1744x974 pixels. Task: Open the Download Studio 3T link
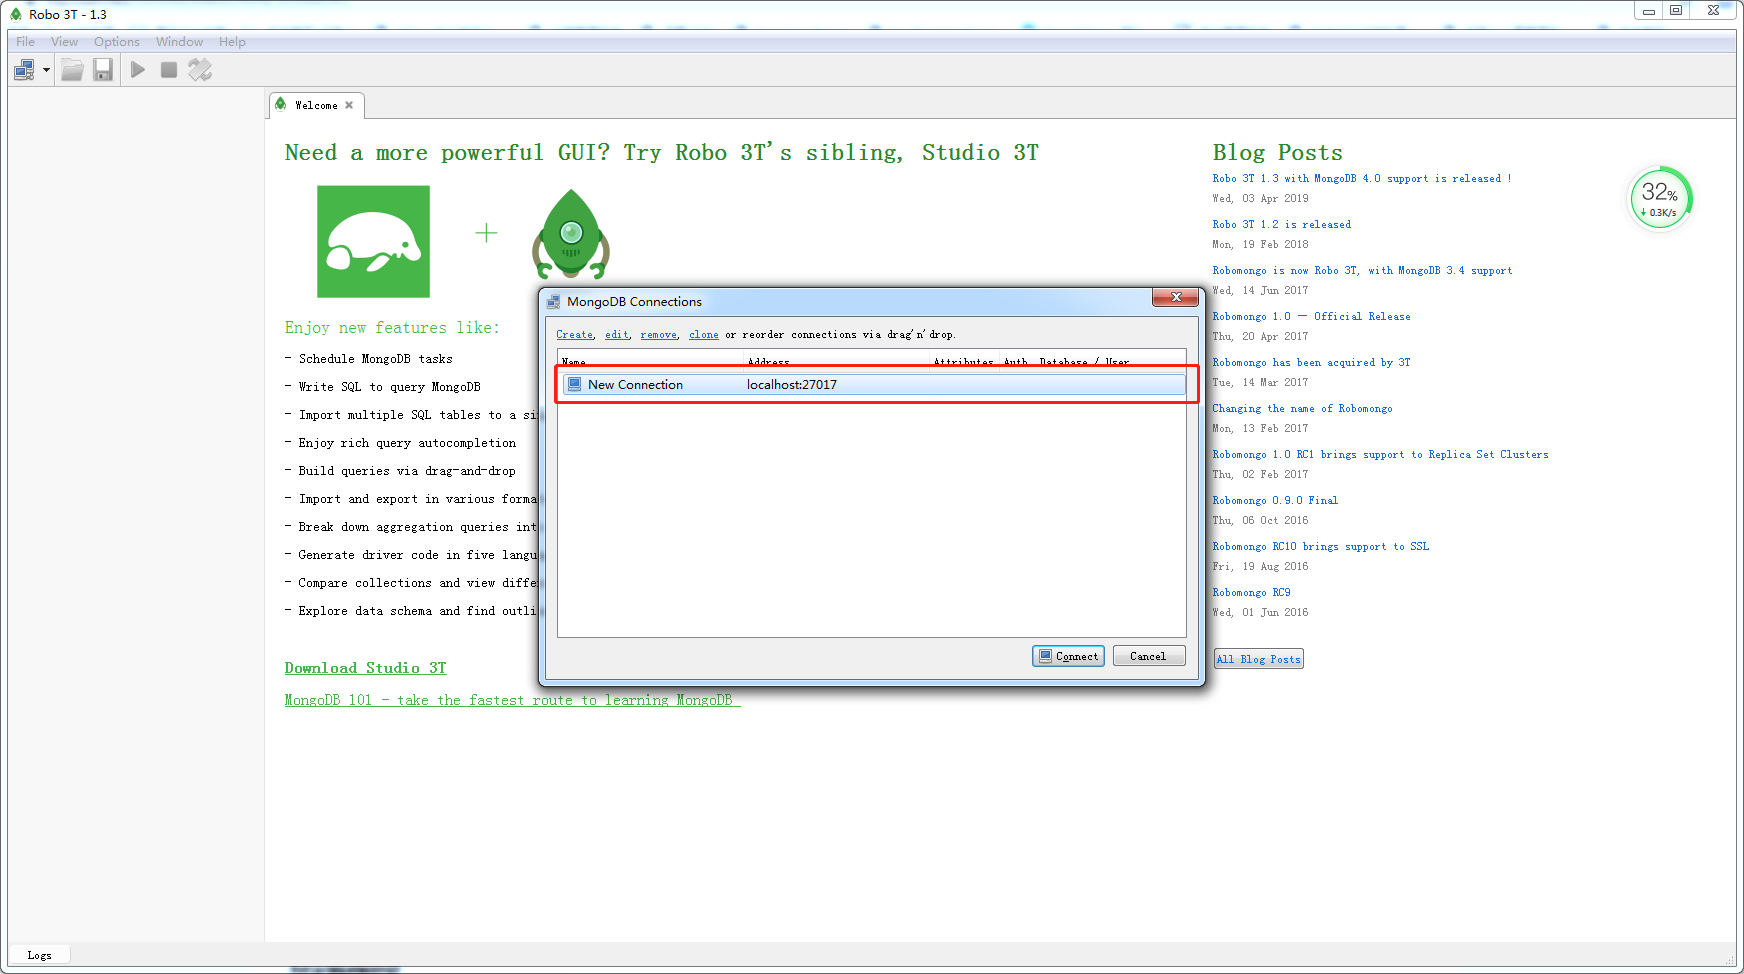pyautogui.click(x=364, y=668)
